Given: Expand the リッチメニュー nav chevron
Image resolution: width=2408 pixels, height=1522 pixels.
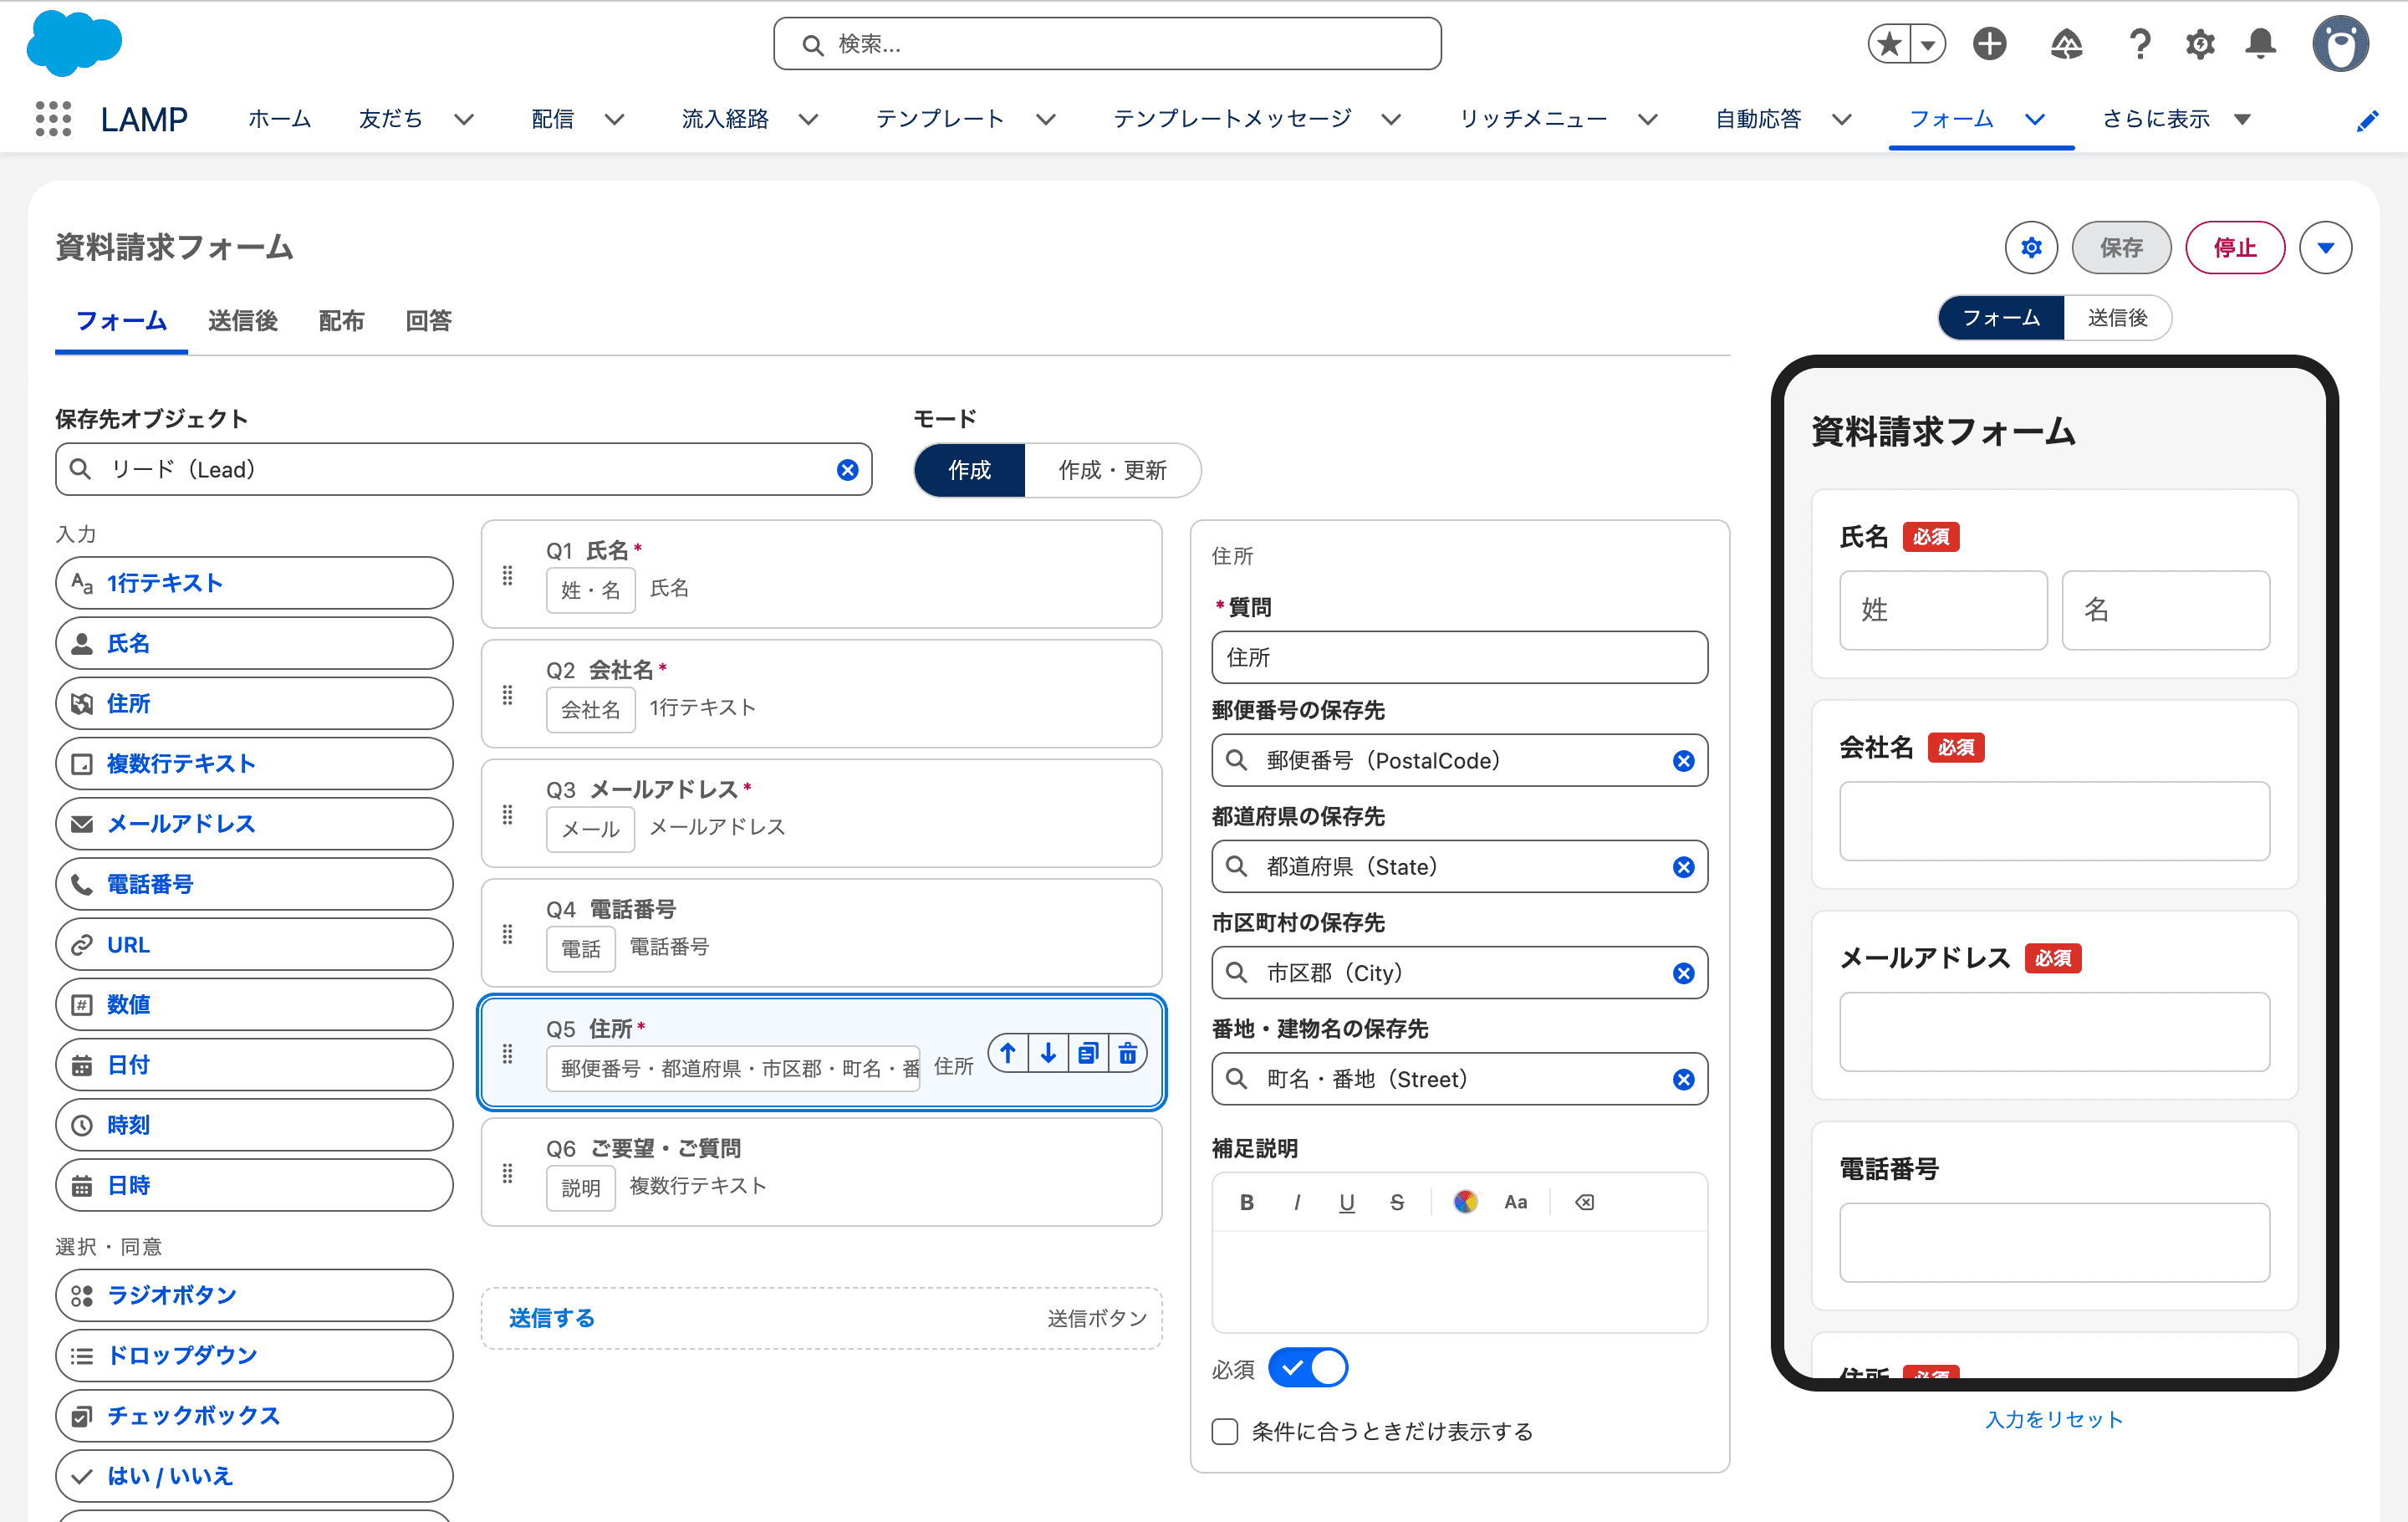Looking at the screenshot, I should 1648,120.
